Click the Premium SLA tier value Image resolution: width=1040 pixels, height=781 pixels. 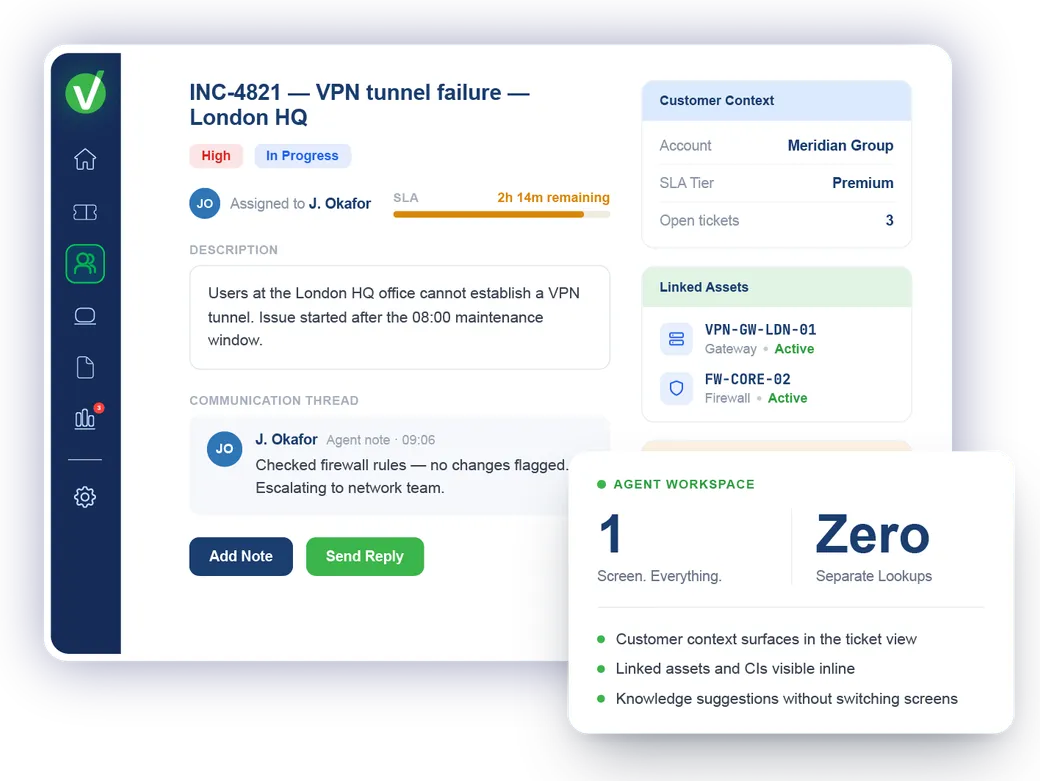pos(863,183)
